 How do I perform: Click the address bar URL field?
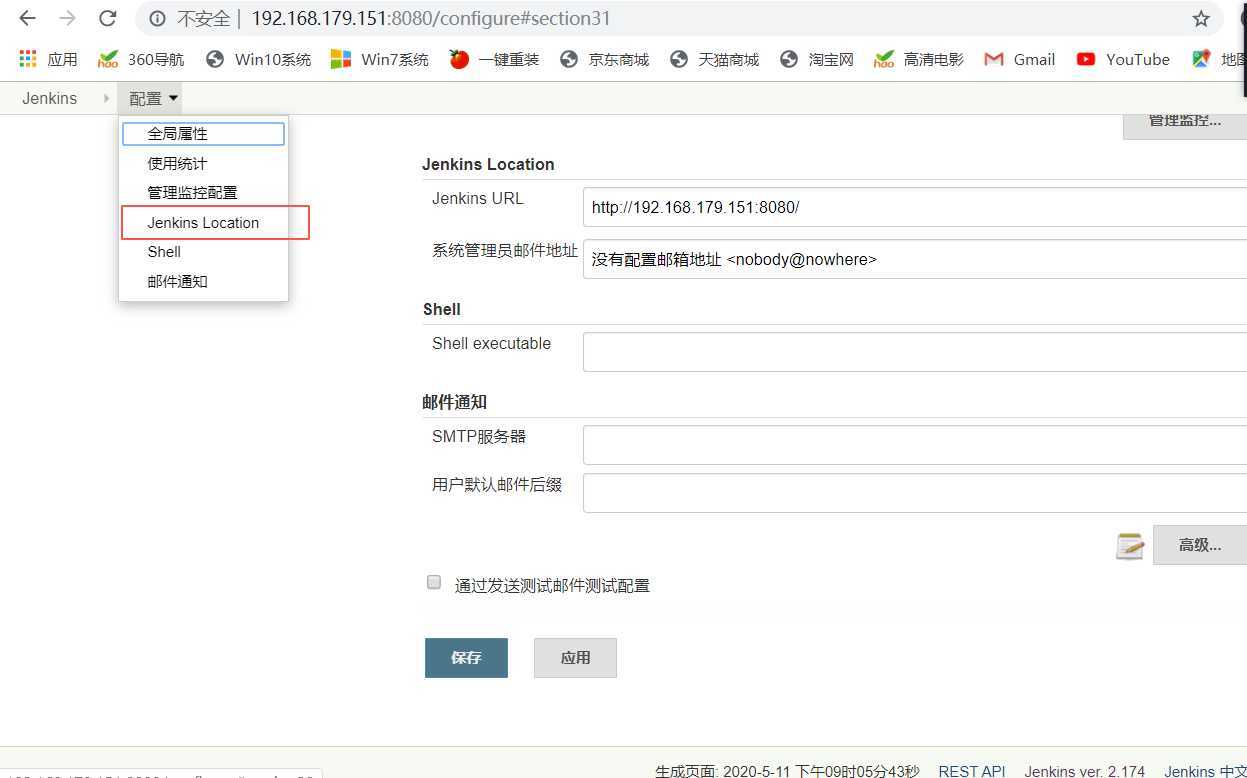point(680,19)
